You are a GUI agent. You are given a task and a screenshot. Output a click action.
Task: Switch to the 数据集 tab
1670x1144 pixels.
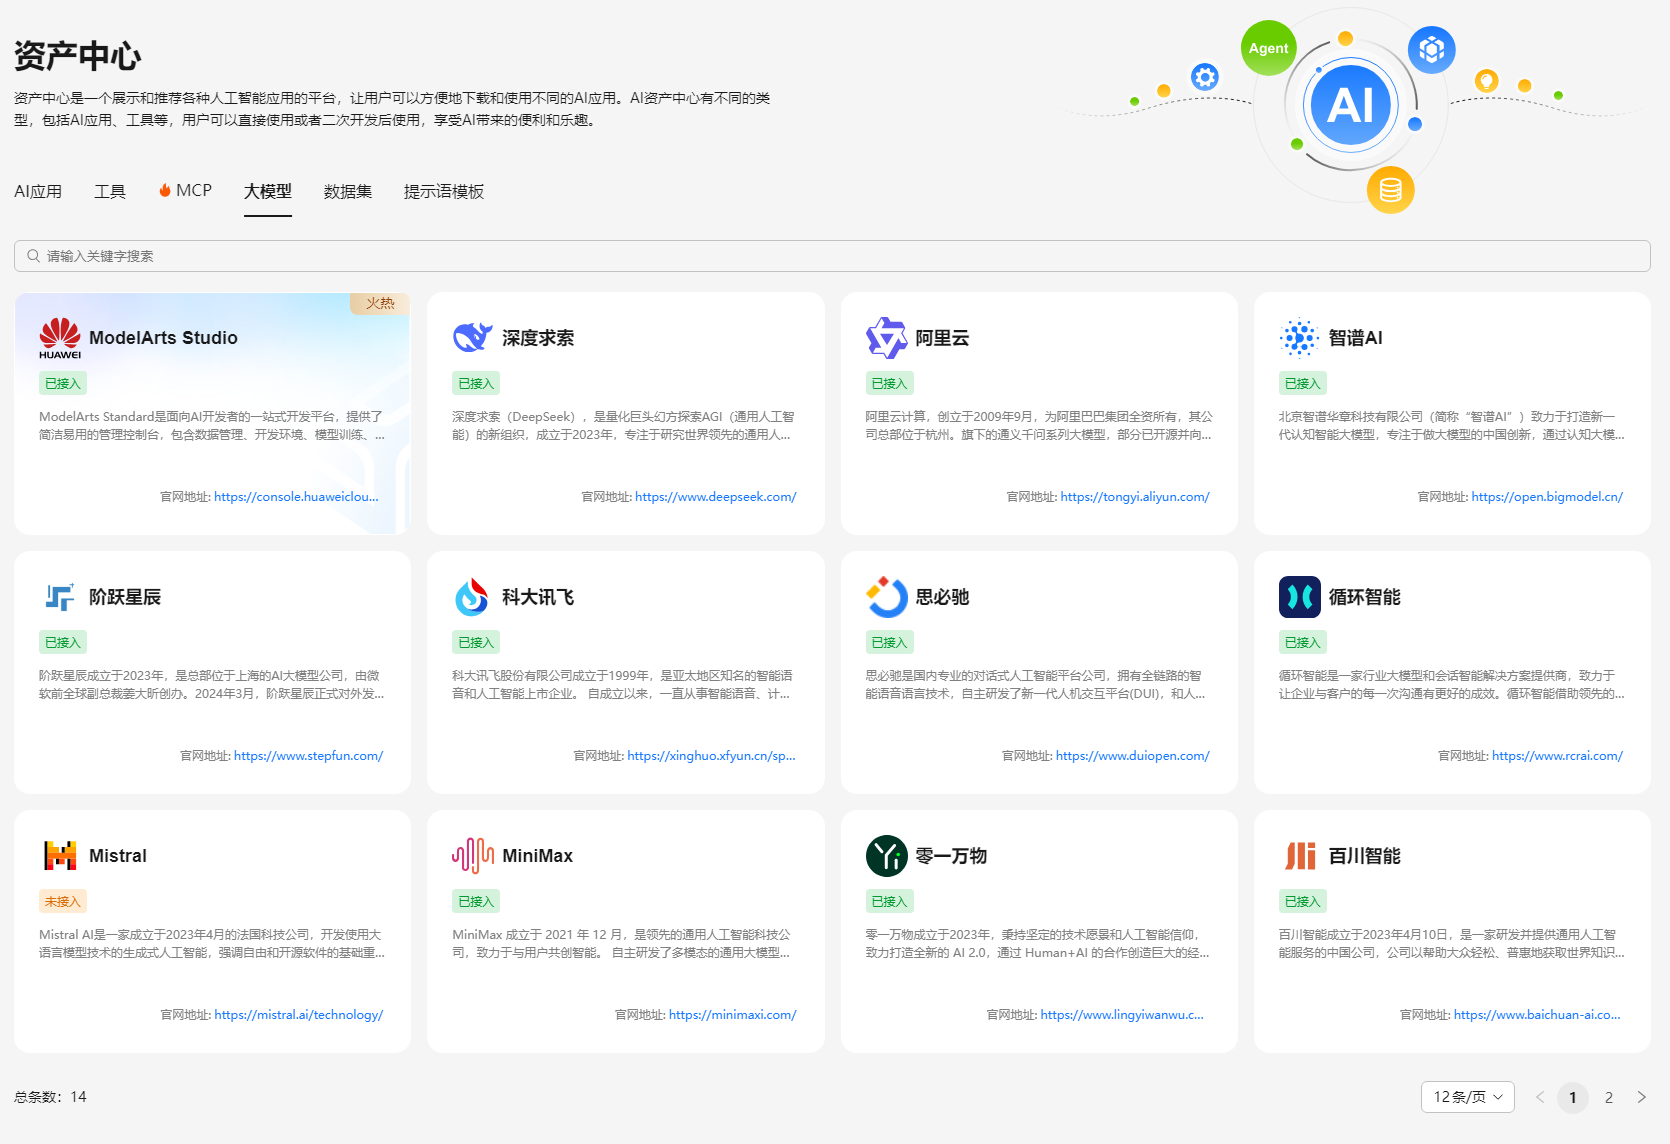tap(347, 191)
